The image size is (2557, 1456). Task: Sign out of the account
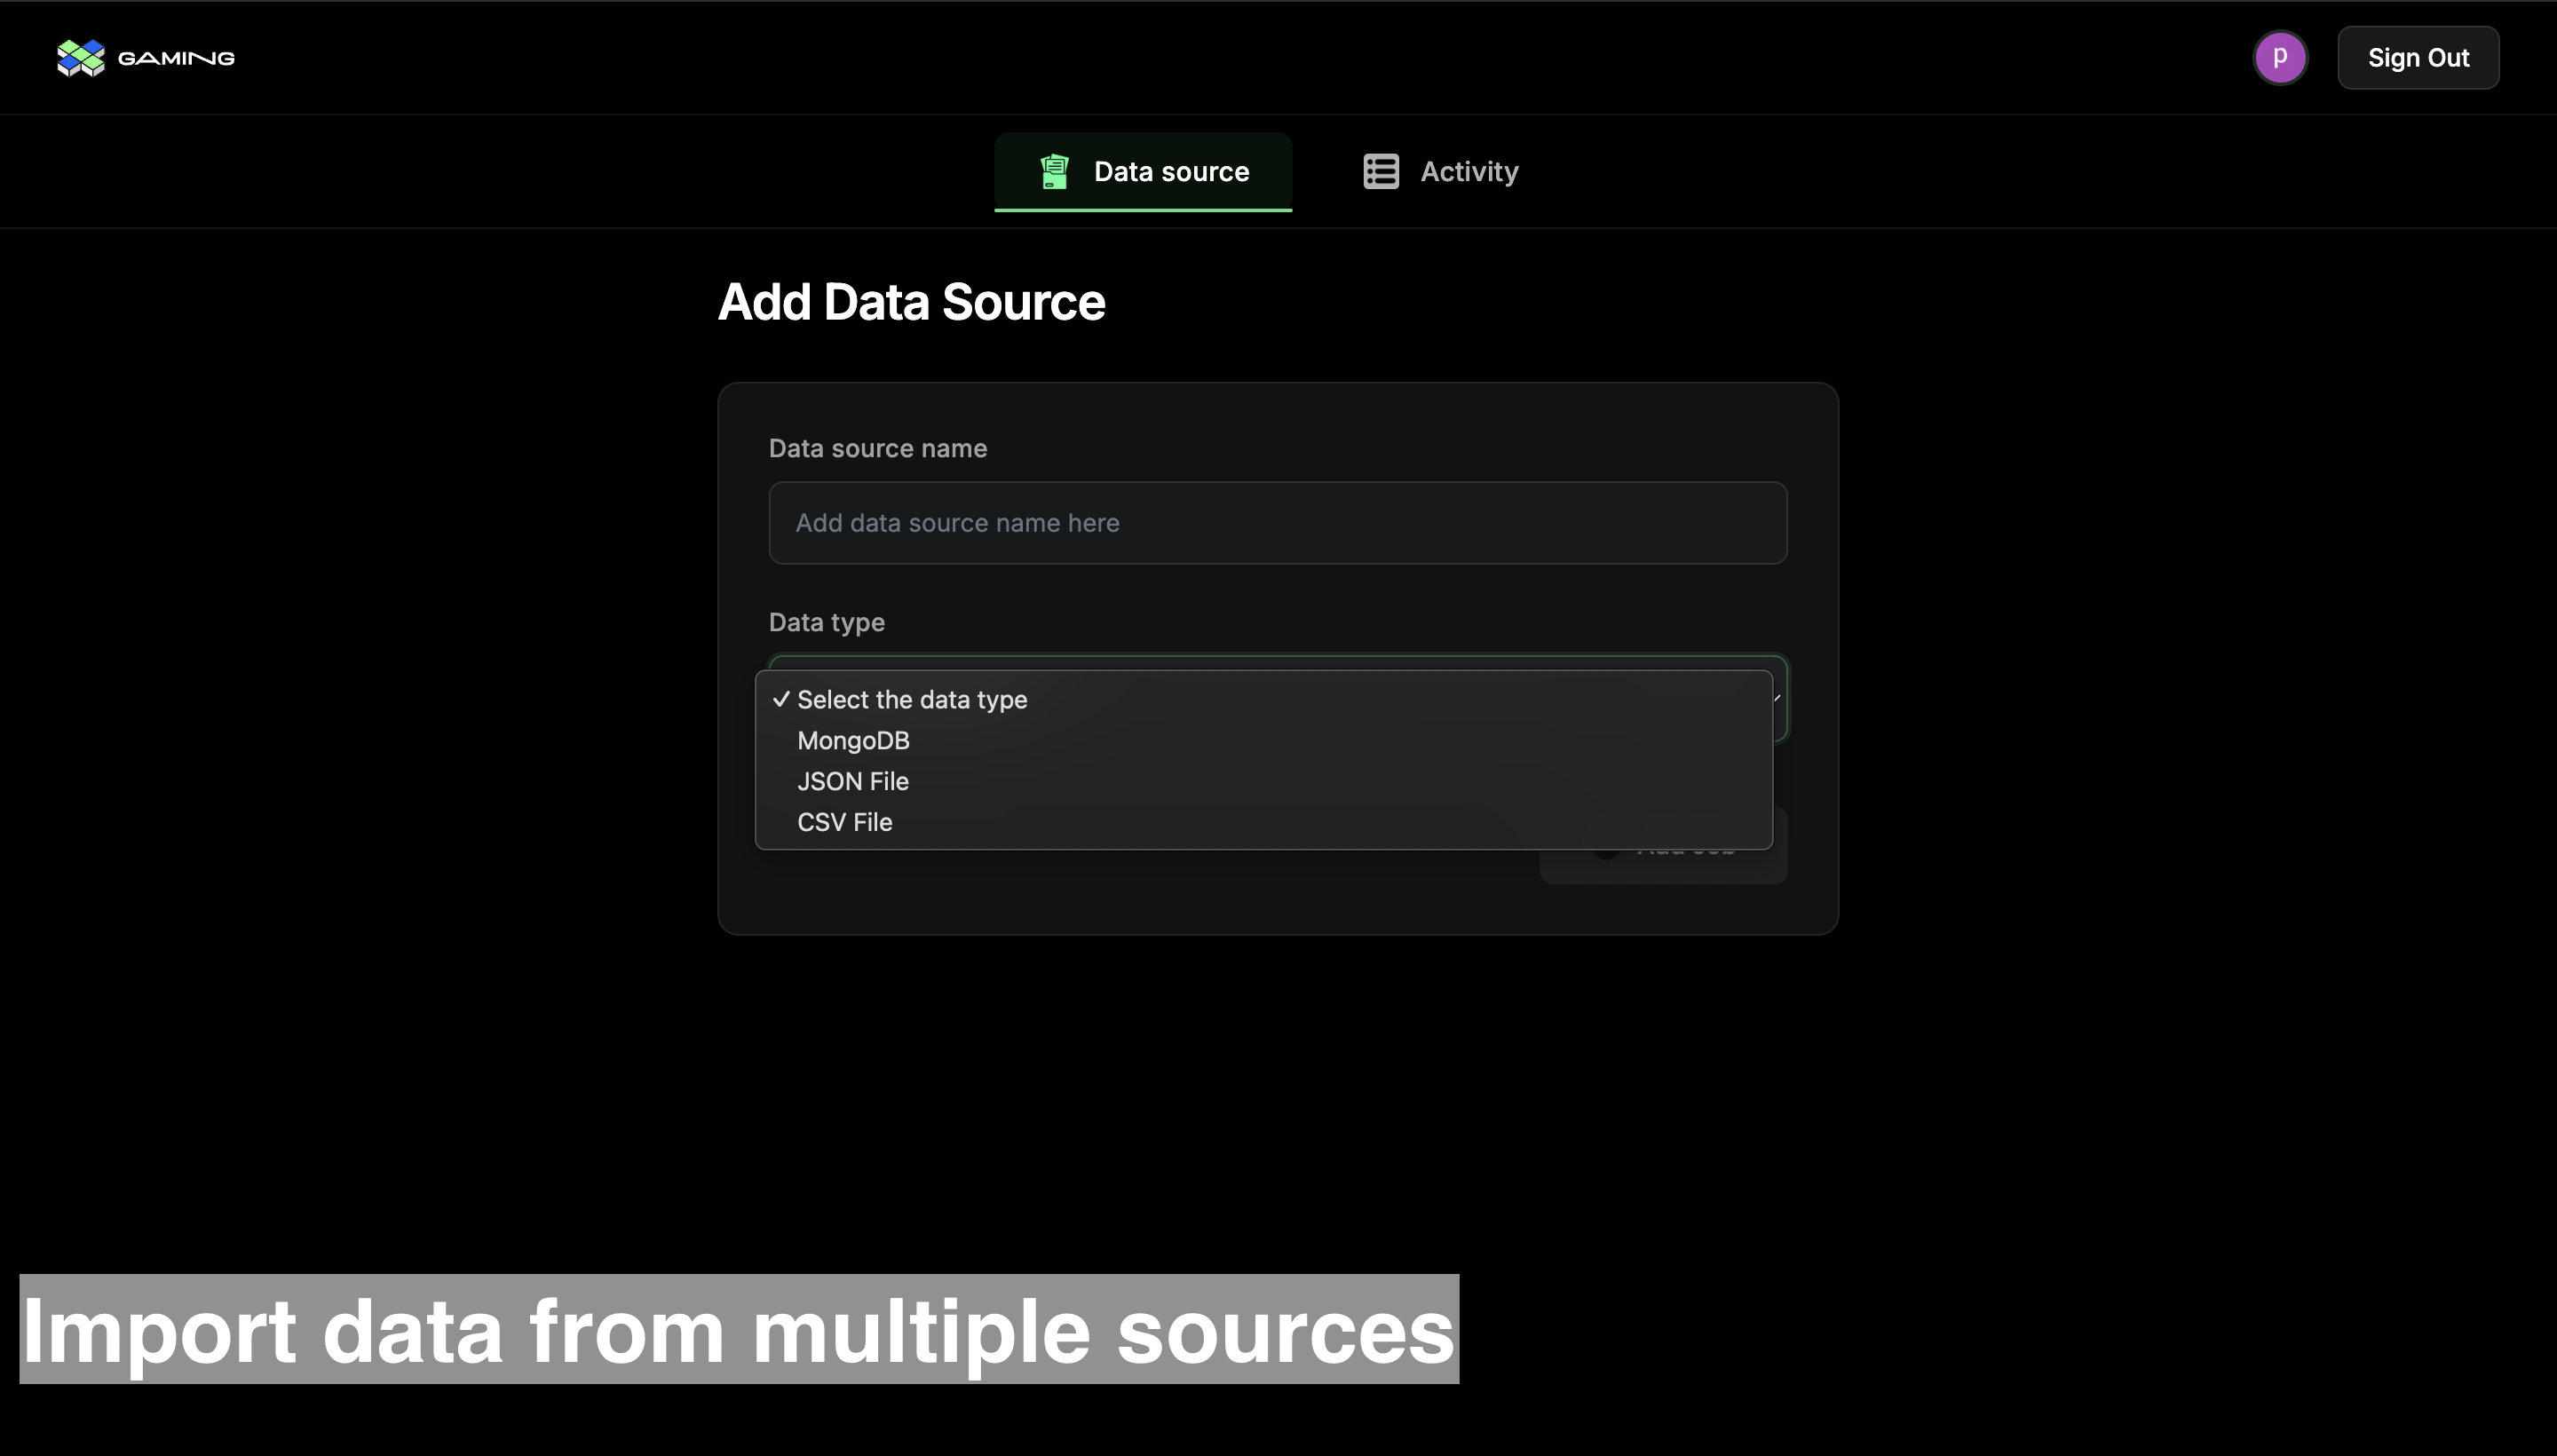(2417, 58)
